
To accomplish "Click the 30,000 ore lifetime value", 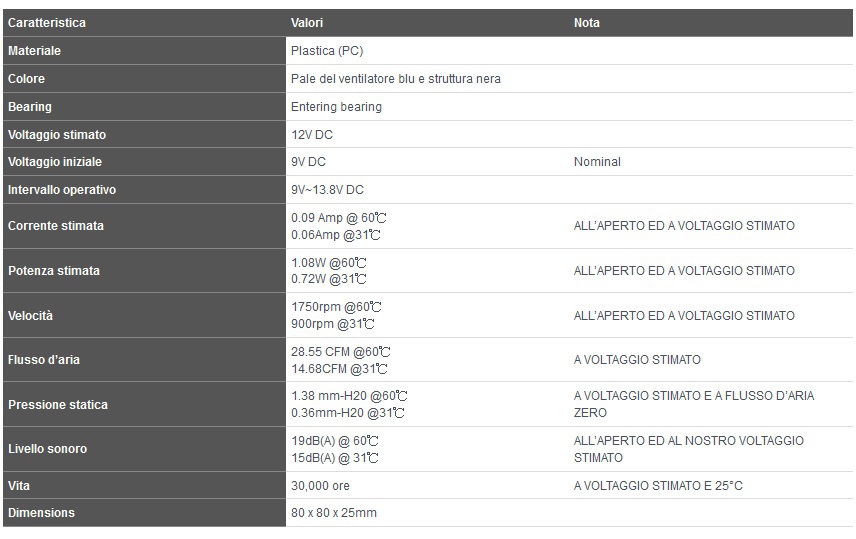I will (x=320, y=485).
